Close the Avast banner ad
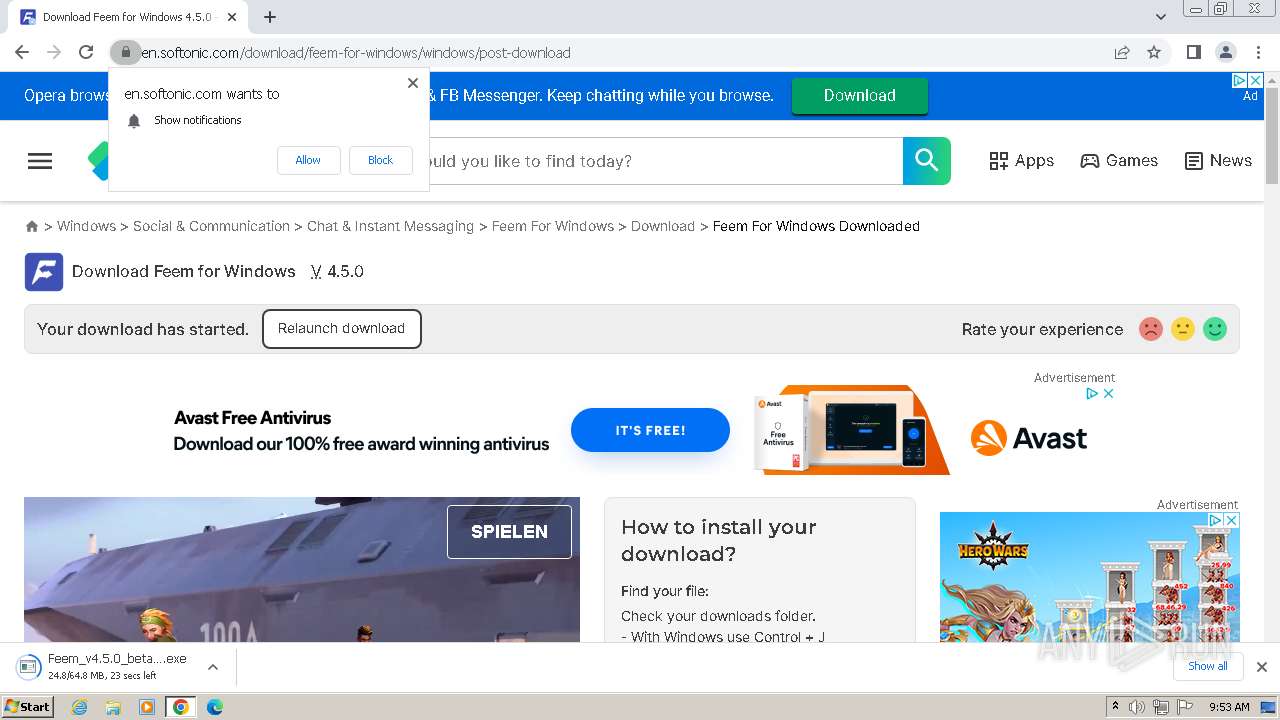This screenshot has width=1280, height=720. (1108, 394)
